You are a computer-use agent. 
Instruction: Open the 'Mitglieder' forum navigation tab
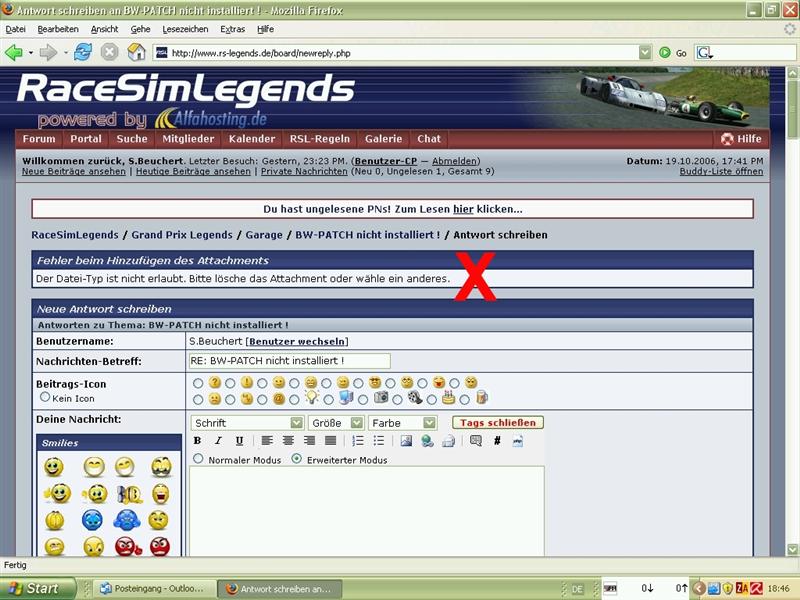188,139
